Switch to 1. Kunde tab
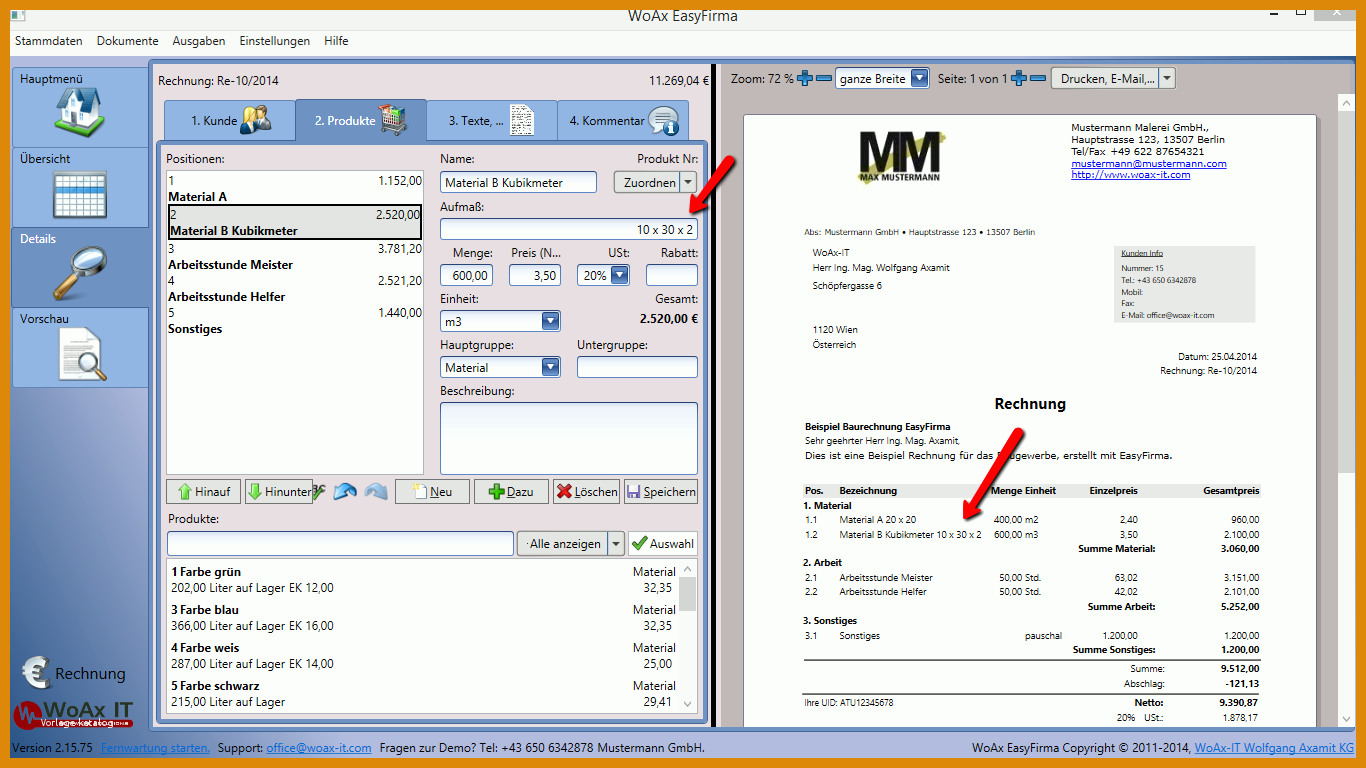The image size is (1366, 768). (x=230, y=120)
